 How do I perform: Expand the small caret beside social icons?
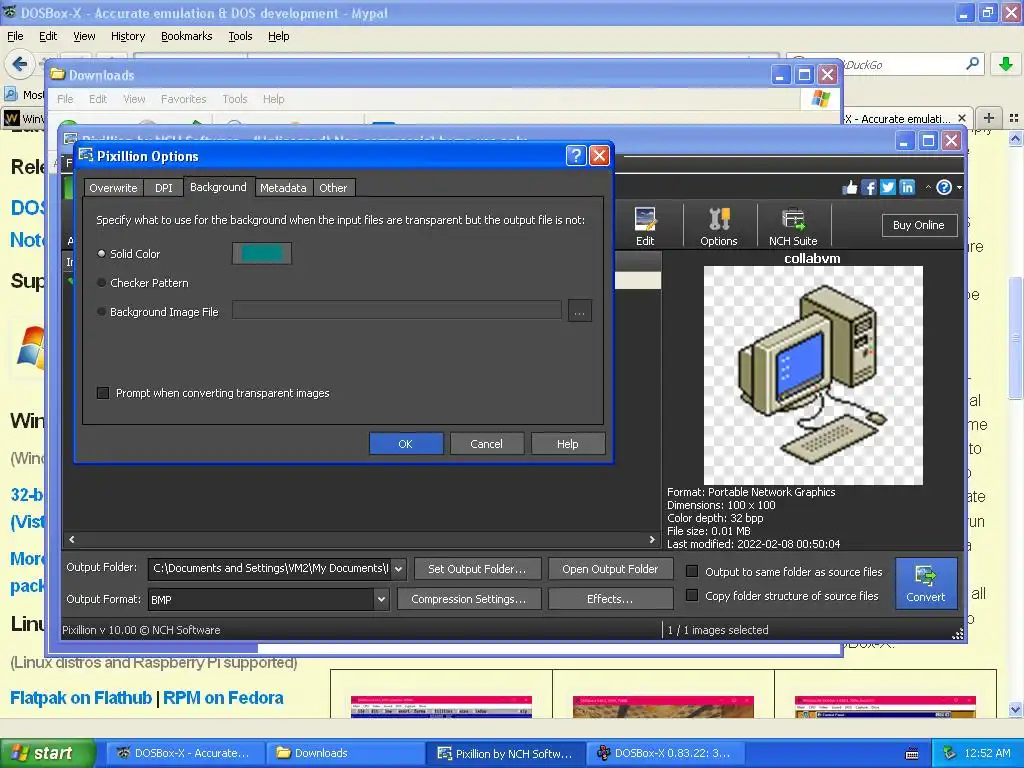click(x=928, y=187)
